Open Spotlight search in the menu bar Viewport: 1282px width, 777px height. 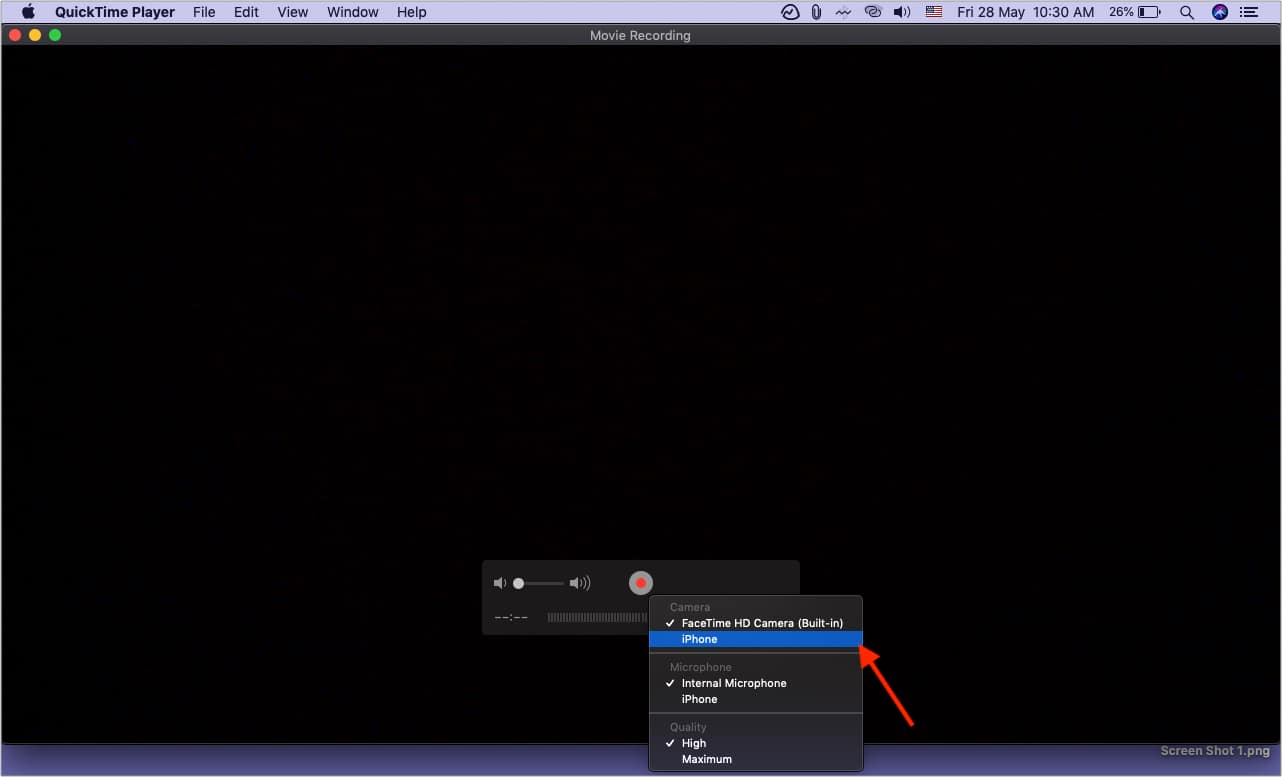point(1187,12)
